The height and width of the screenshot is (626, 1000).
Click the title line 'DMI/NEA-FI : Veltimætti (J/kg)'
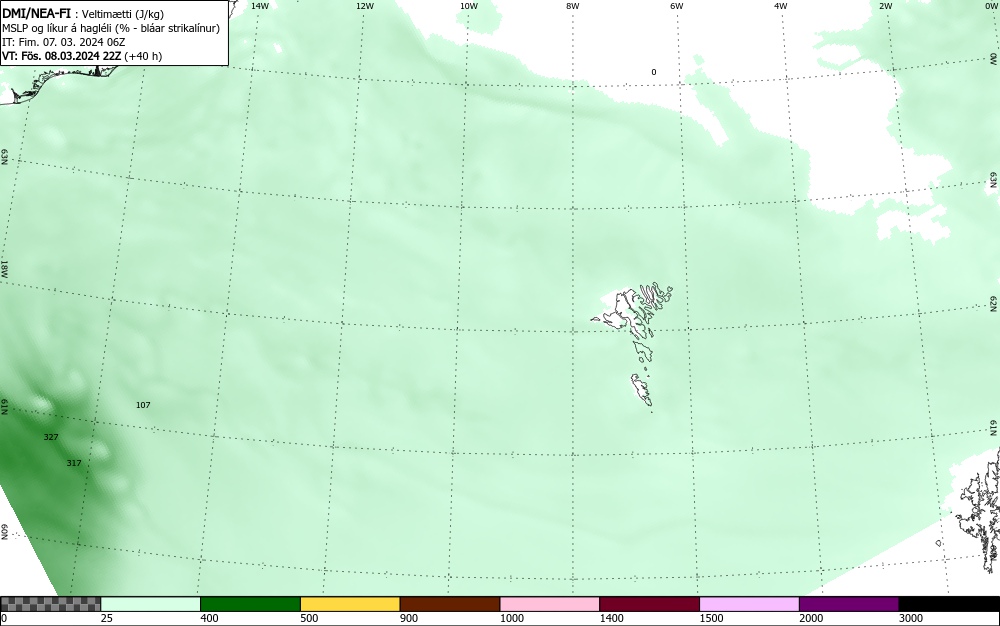pos(83,15)
